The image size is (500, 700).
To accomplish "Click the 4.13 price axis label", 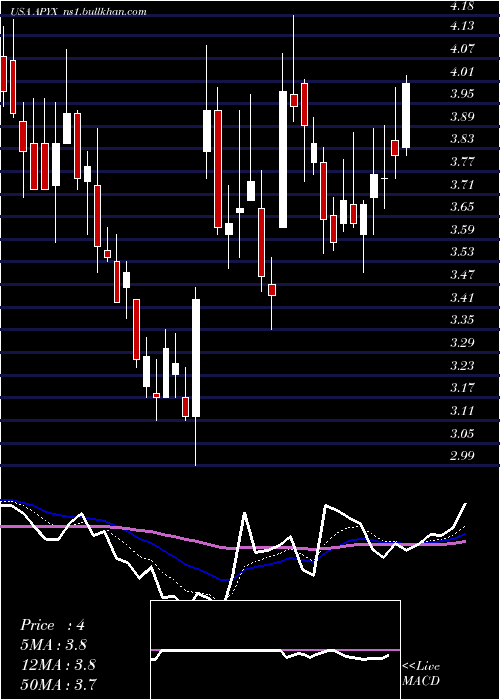I will click(462, 26).
